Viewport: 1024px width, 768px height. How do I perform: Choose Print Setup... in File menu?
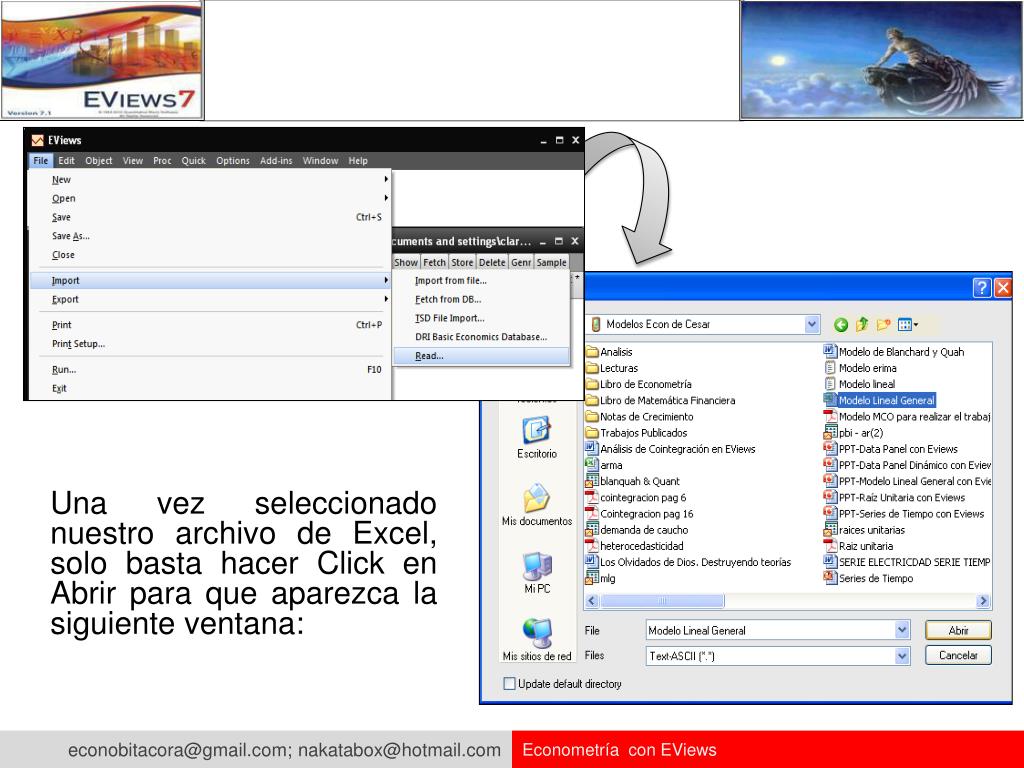(209, 344)
